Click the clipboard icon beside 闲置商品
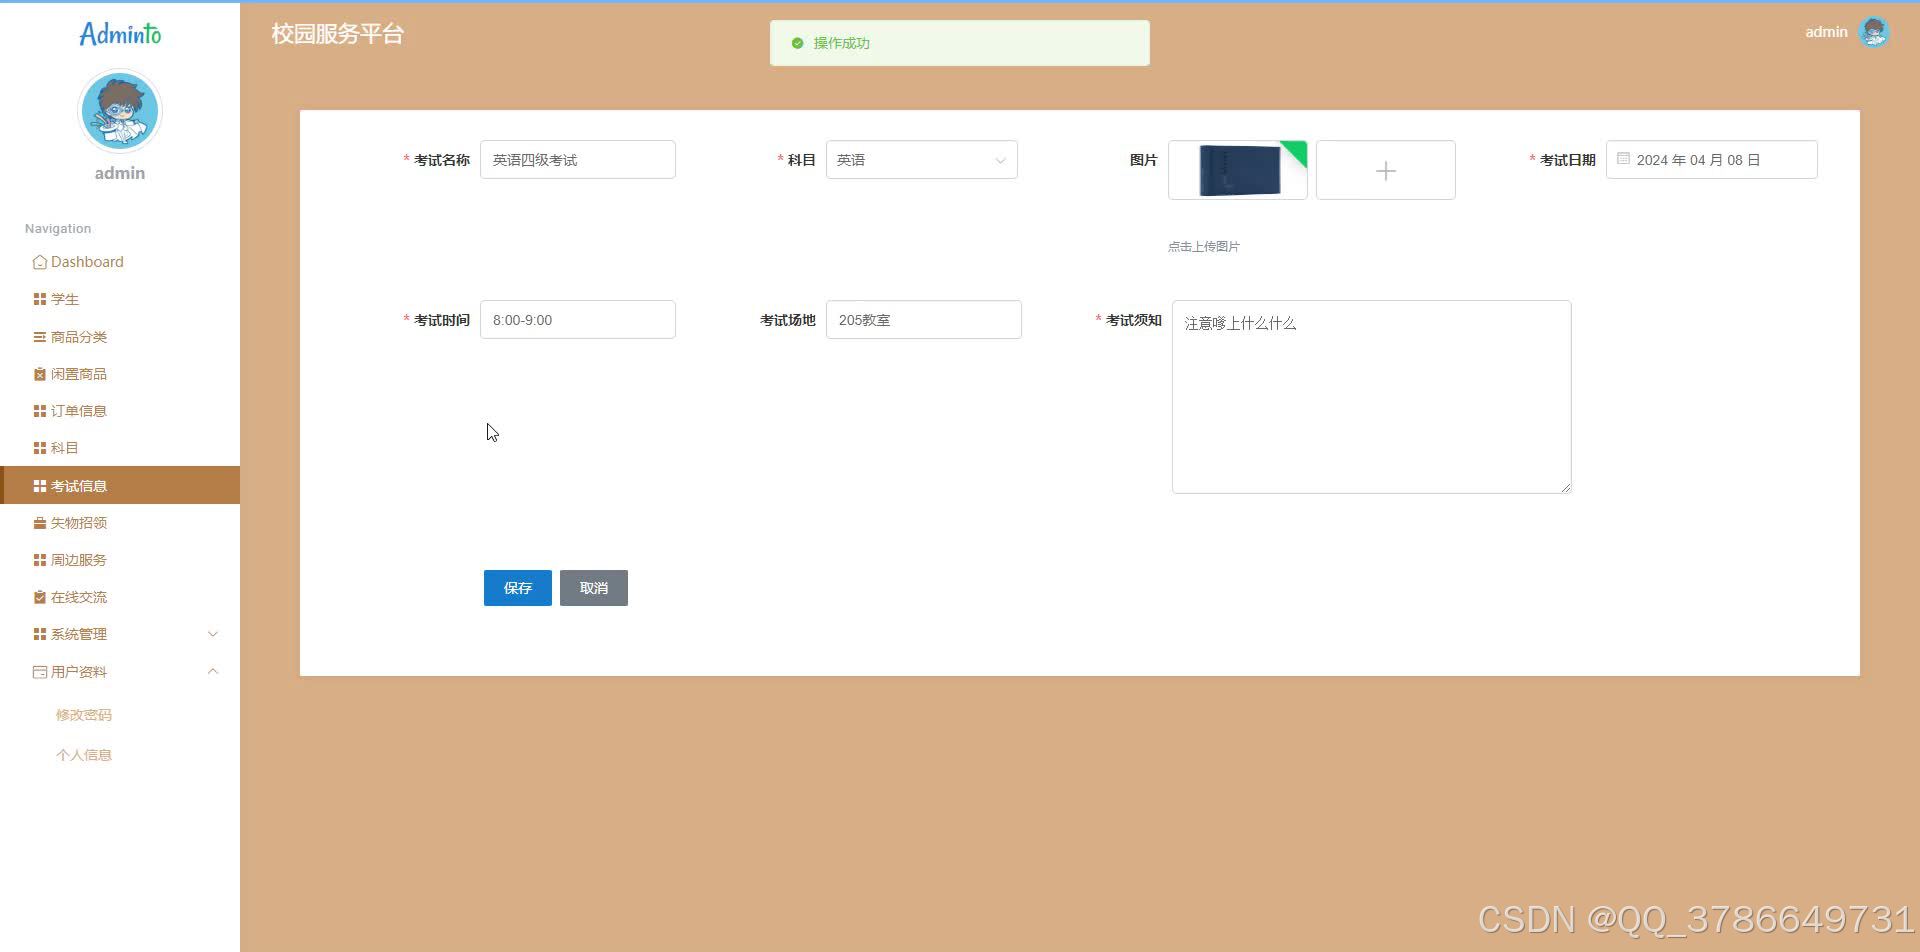The image size is (1920, 952). [40, 374]
